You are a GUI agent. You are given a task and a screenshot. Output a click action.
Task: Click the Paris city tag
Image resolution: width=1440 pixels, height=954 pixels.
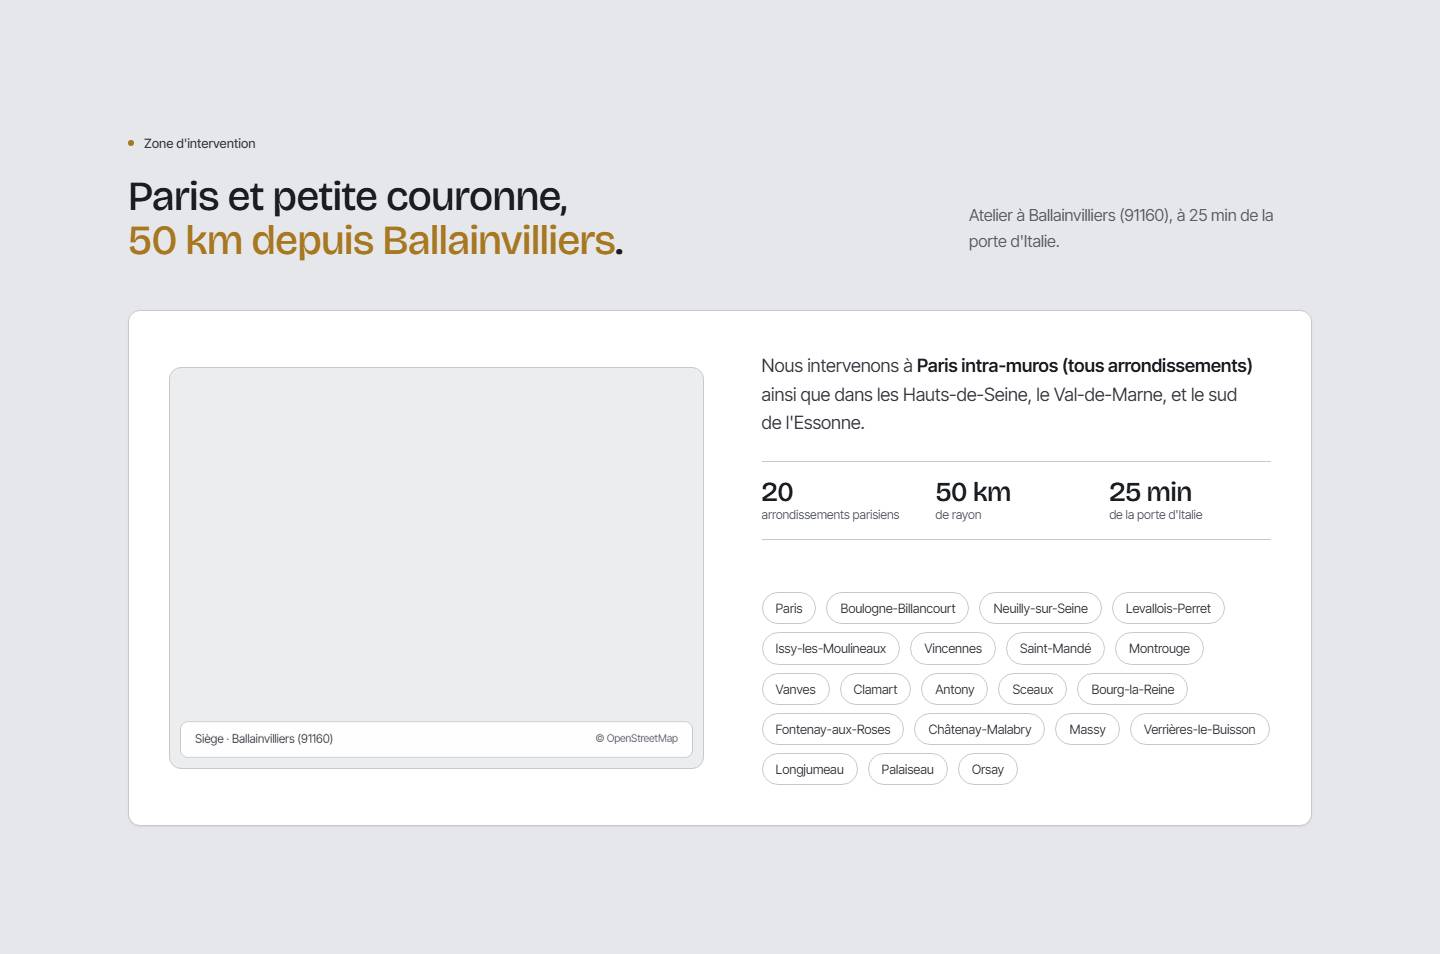click(x=789, y=608)
